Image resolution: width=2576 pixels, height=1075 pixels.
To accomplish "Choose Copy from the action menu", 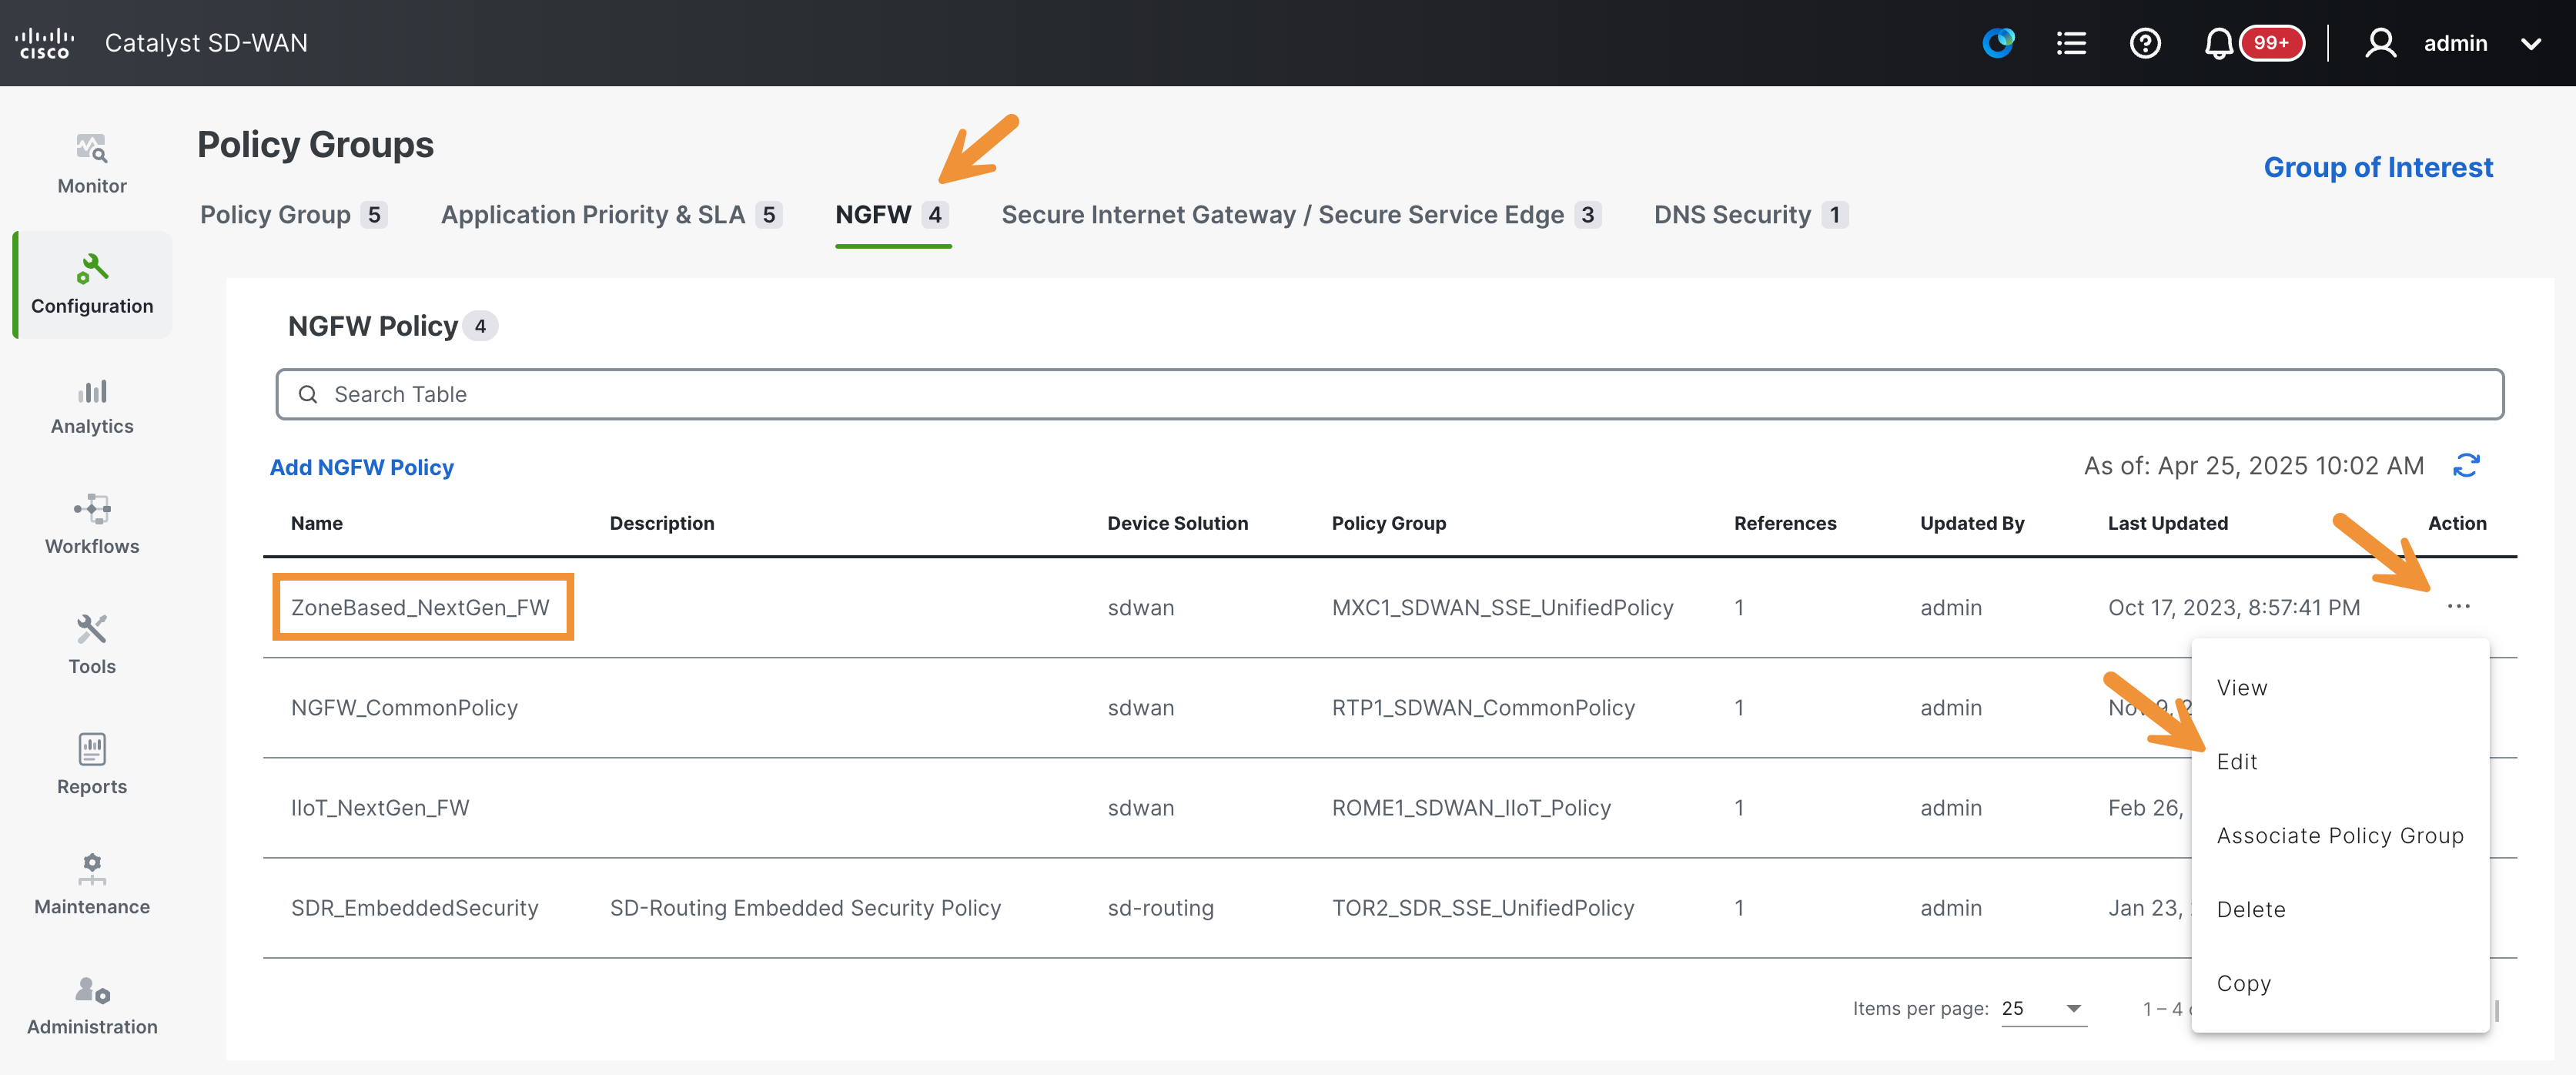I will 2244,984.
